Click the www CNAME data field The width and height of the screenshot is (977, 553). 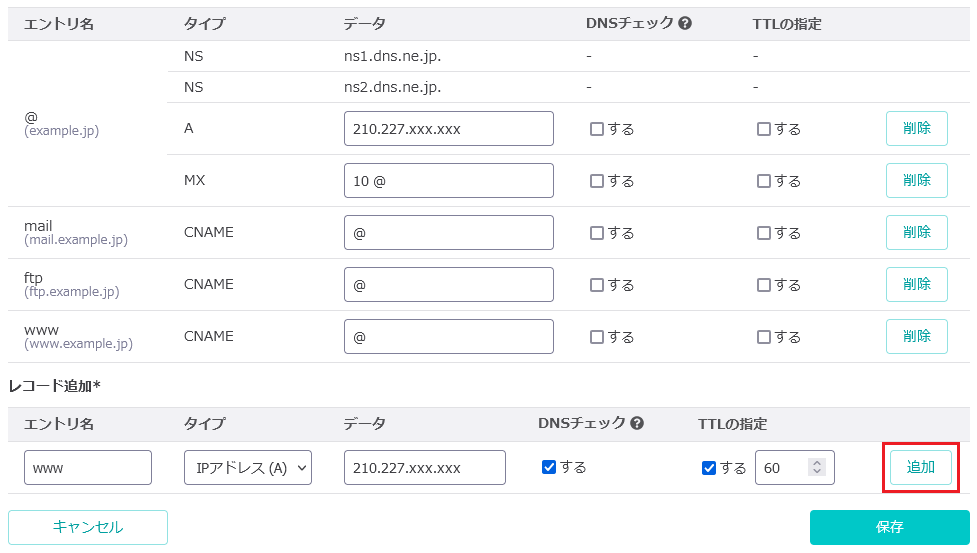pos(449,336)
